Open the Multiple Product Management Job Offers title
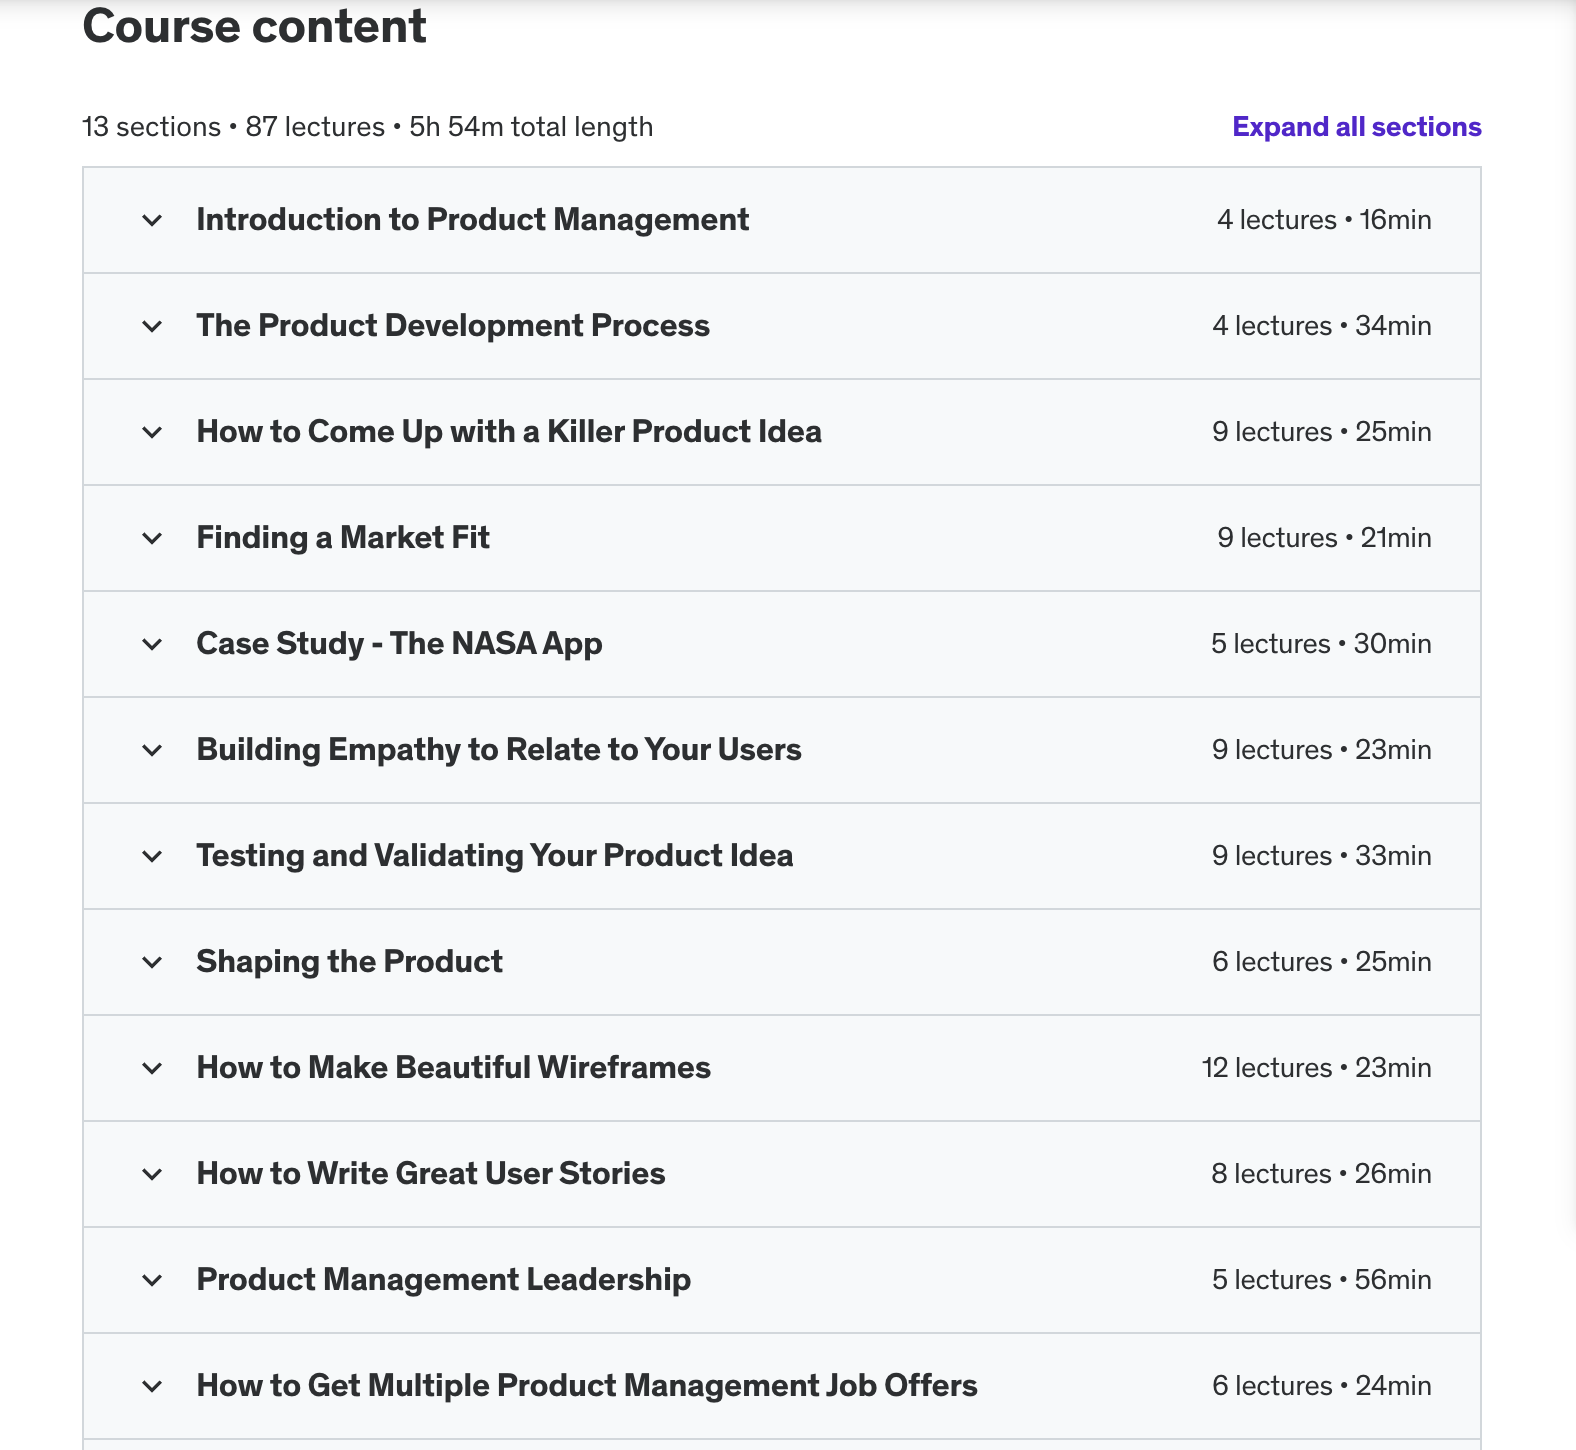The width and height of the screenshot is (1576, 1450). [x=586, y=1385]
